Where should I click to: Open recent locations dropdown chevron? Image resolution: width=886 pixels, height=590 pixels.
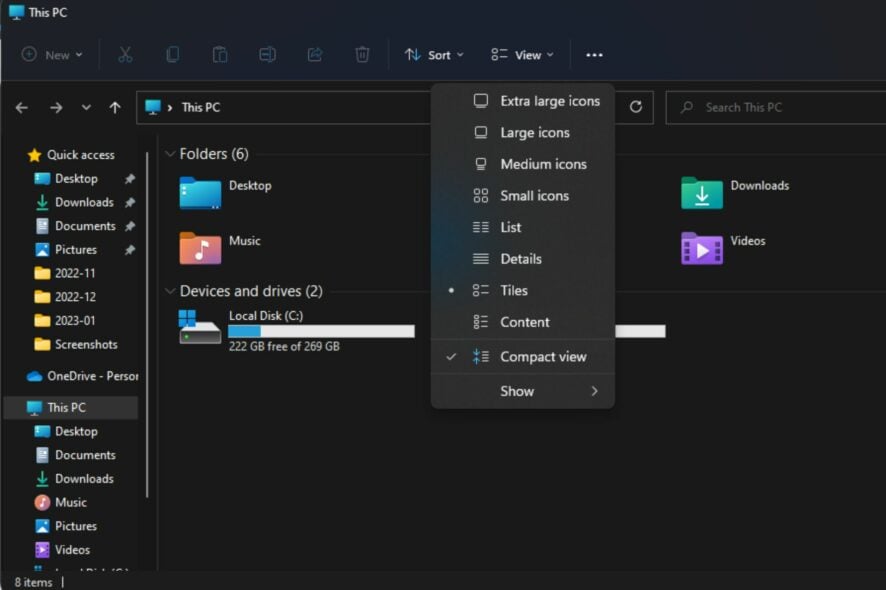click(86, 107)
